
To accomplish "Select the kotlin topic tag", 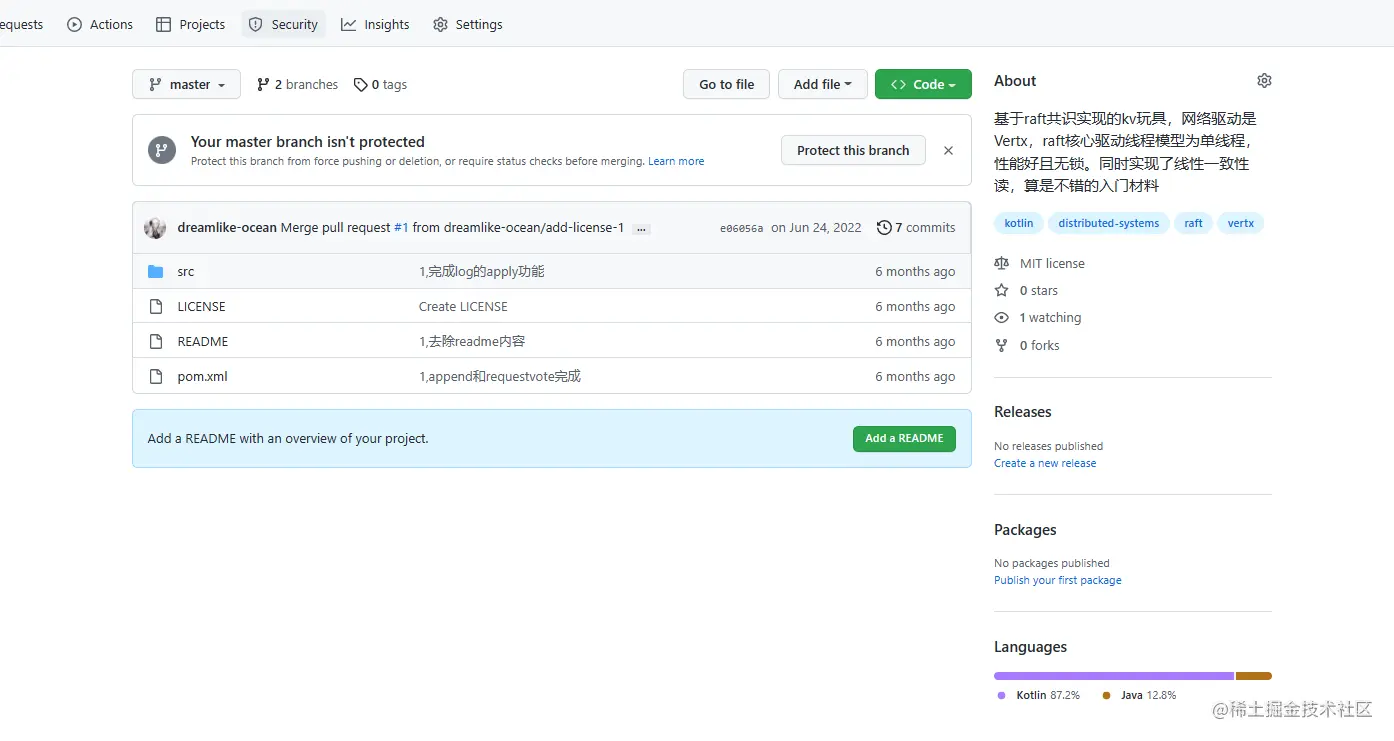I will pos(1019,224).
